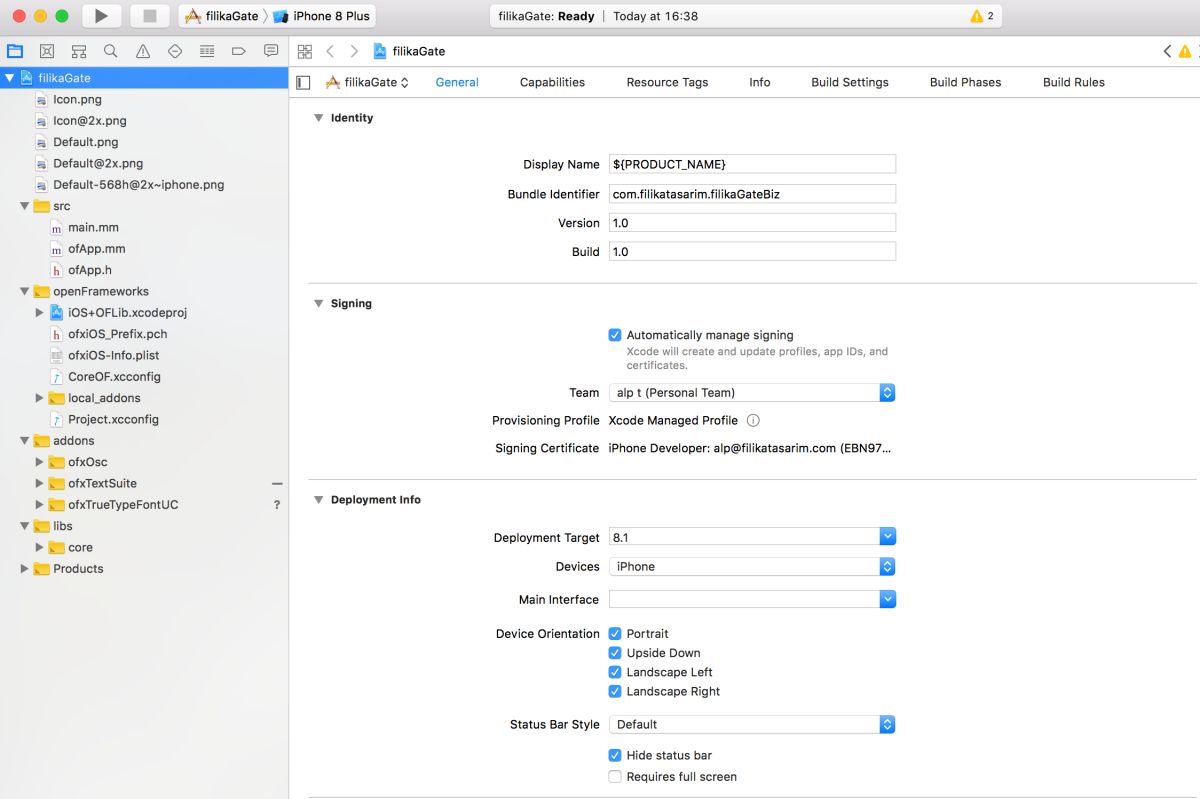Enable Requires full screen

click(x=615, y=777)
